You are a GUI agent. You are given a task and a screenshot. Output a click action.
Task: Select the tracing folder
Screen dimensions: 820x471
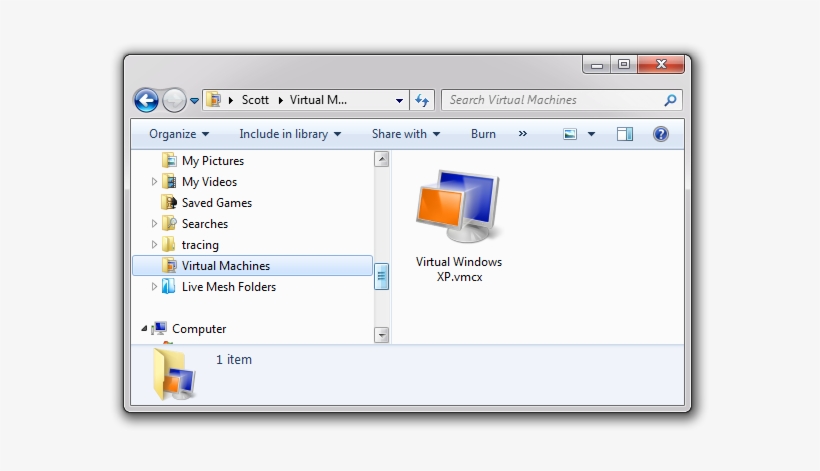tap(200, 245)
